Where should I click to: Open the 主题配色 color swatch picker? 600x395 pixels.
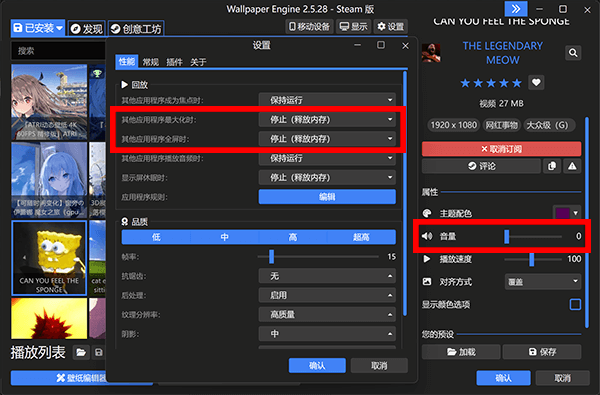click(567, 213)
